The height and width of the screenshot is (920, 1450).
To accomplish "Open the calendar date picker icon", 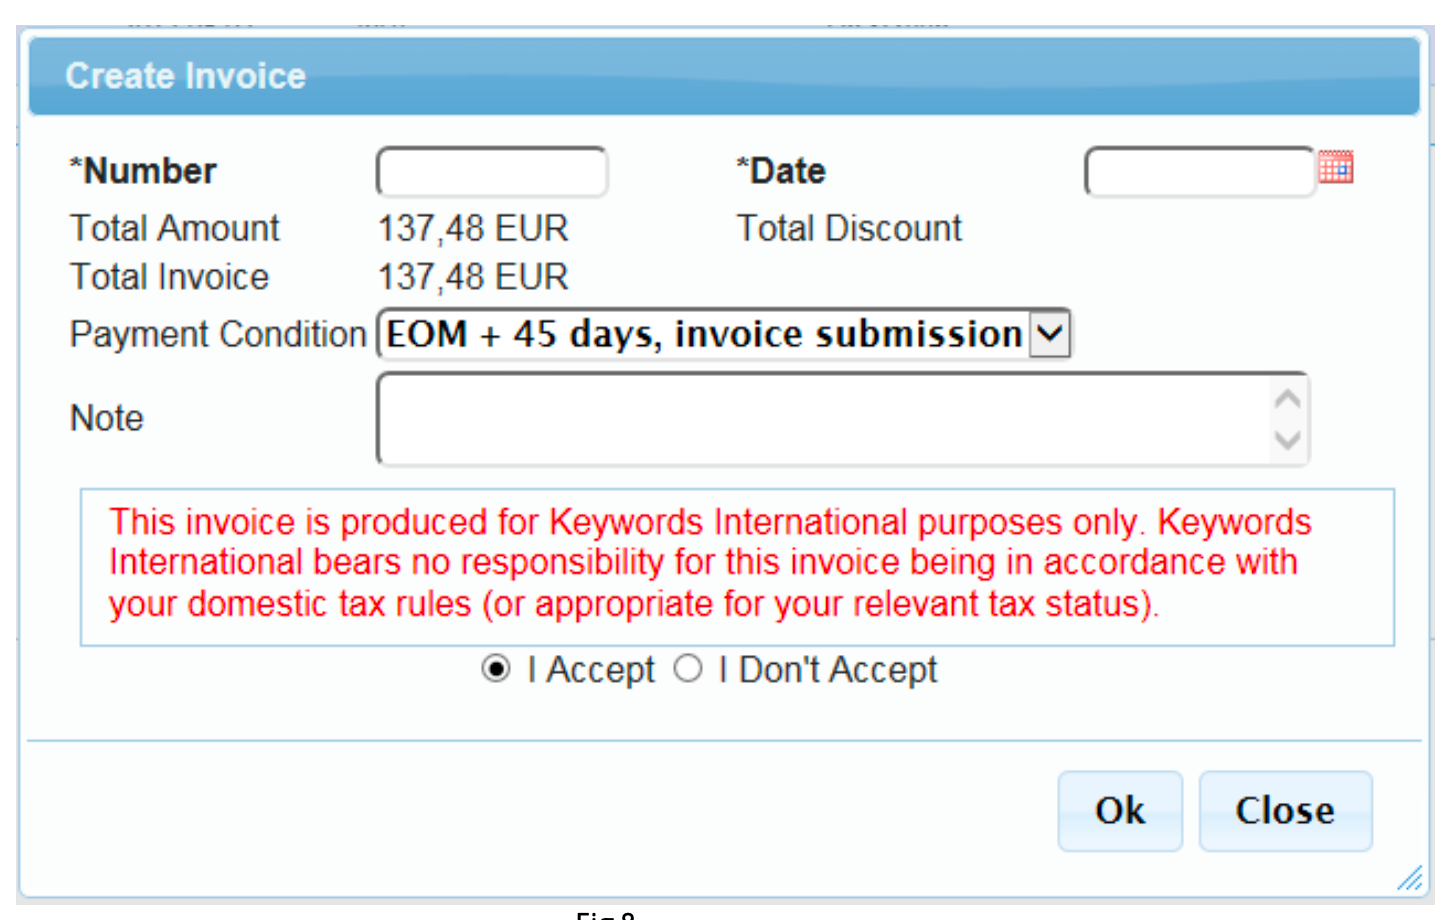I will [x=1335, y=167].
